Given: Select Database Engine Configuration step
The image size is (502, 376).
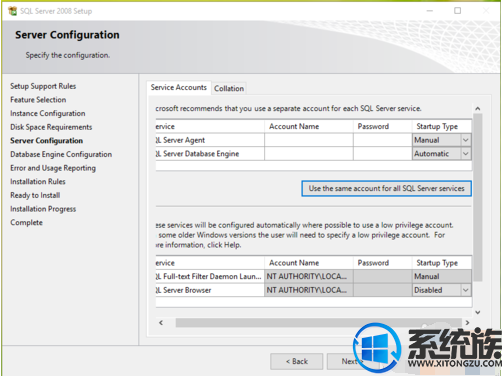Looking at the screenshot, I should [x=61, y=154].
